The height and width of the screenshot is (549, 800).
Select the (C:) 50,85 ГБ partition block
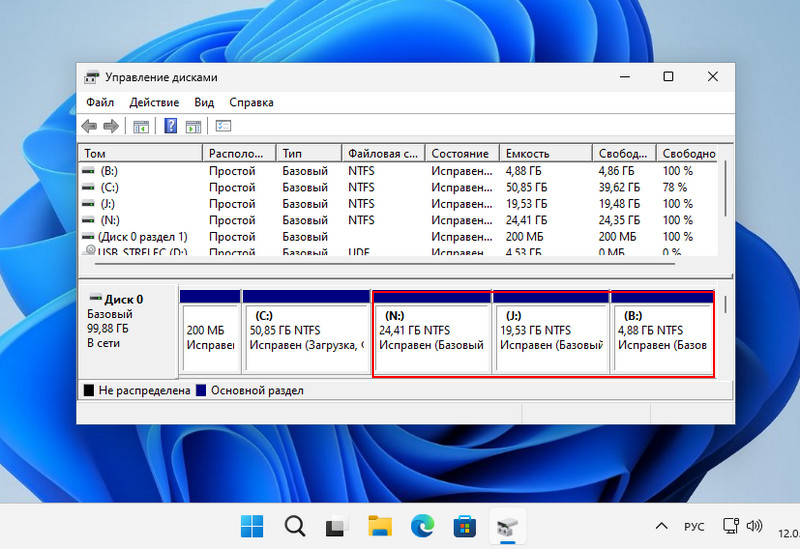(x=307, y=332)
